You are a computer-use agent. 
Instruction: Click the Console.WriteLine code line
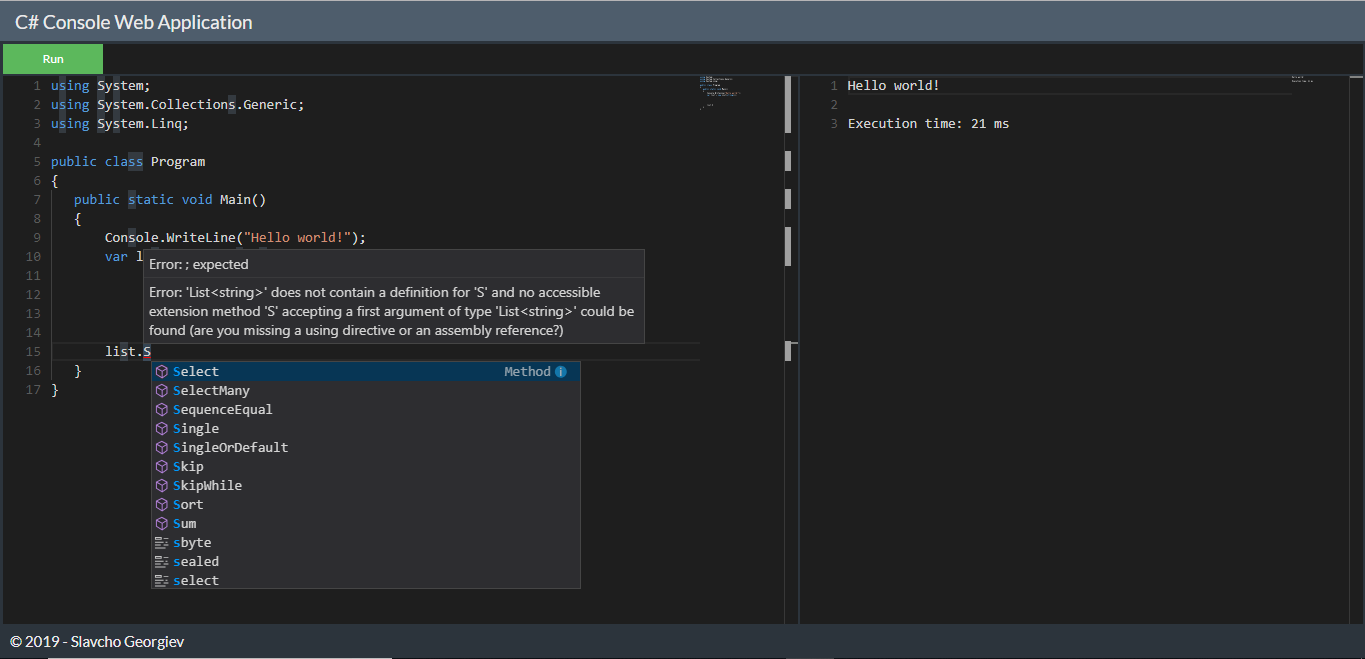click(236, 238)
